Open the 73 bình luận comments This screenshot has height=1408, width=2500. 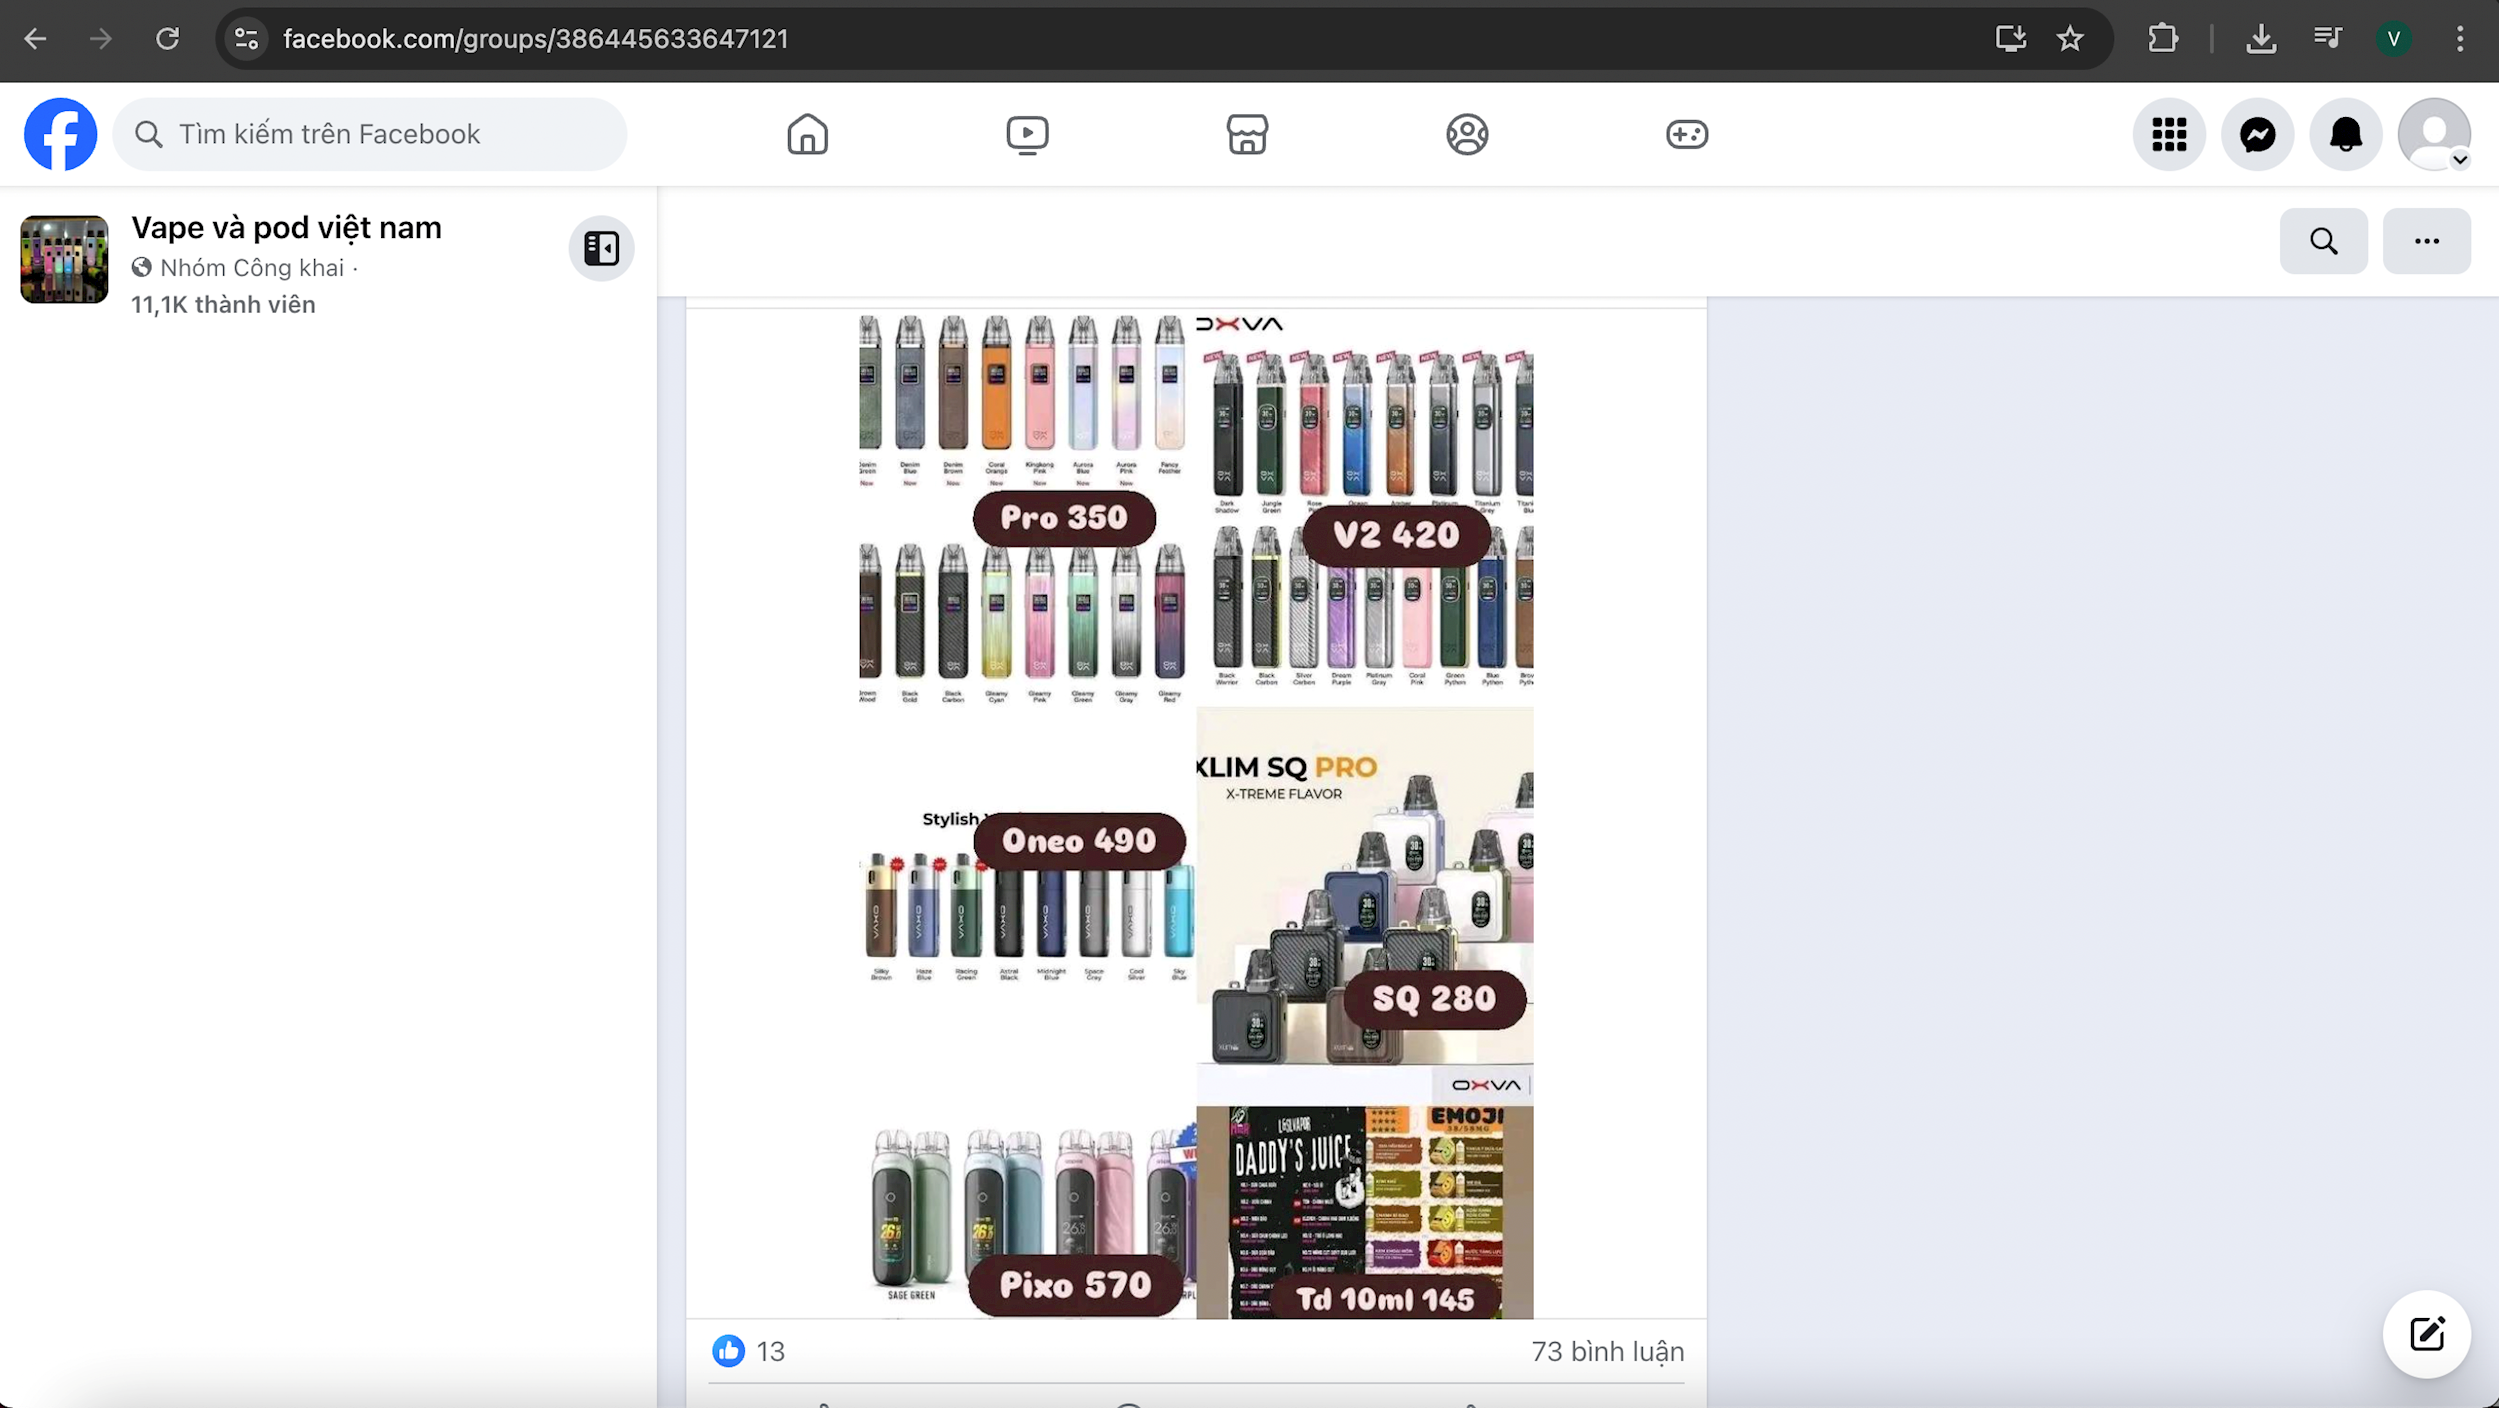[x=1607, y=1352]
